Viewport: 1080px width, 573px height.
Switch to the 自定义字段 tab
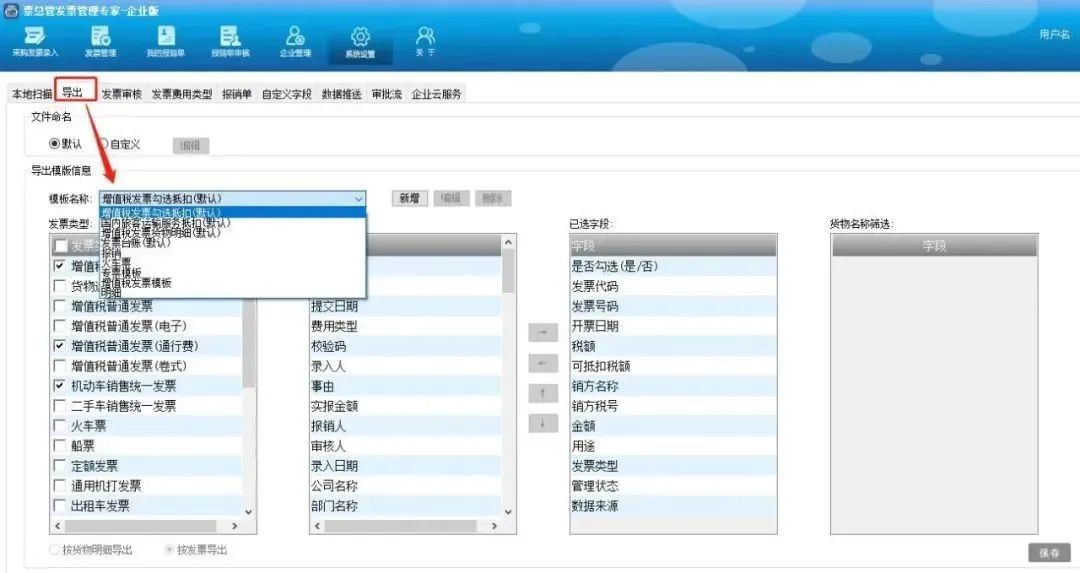tap(287, 94)
